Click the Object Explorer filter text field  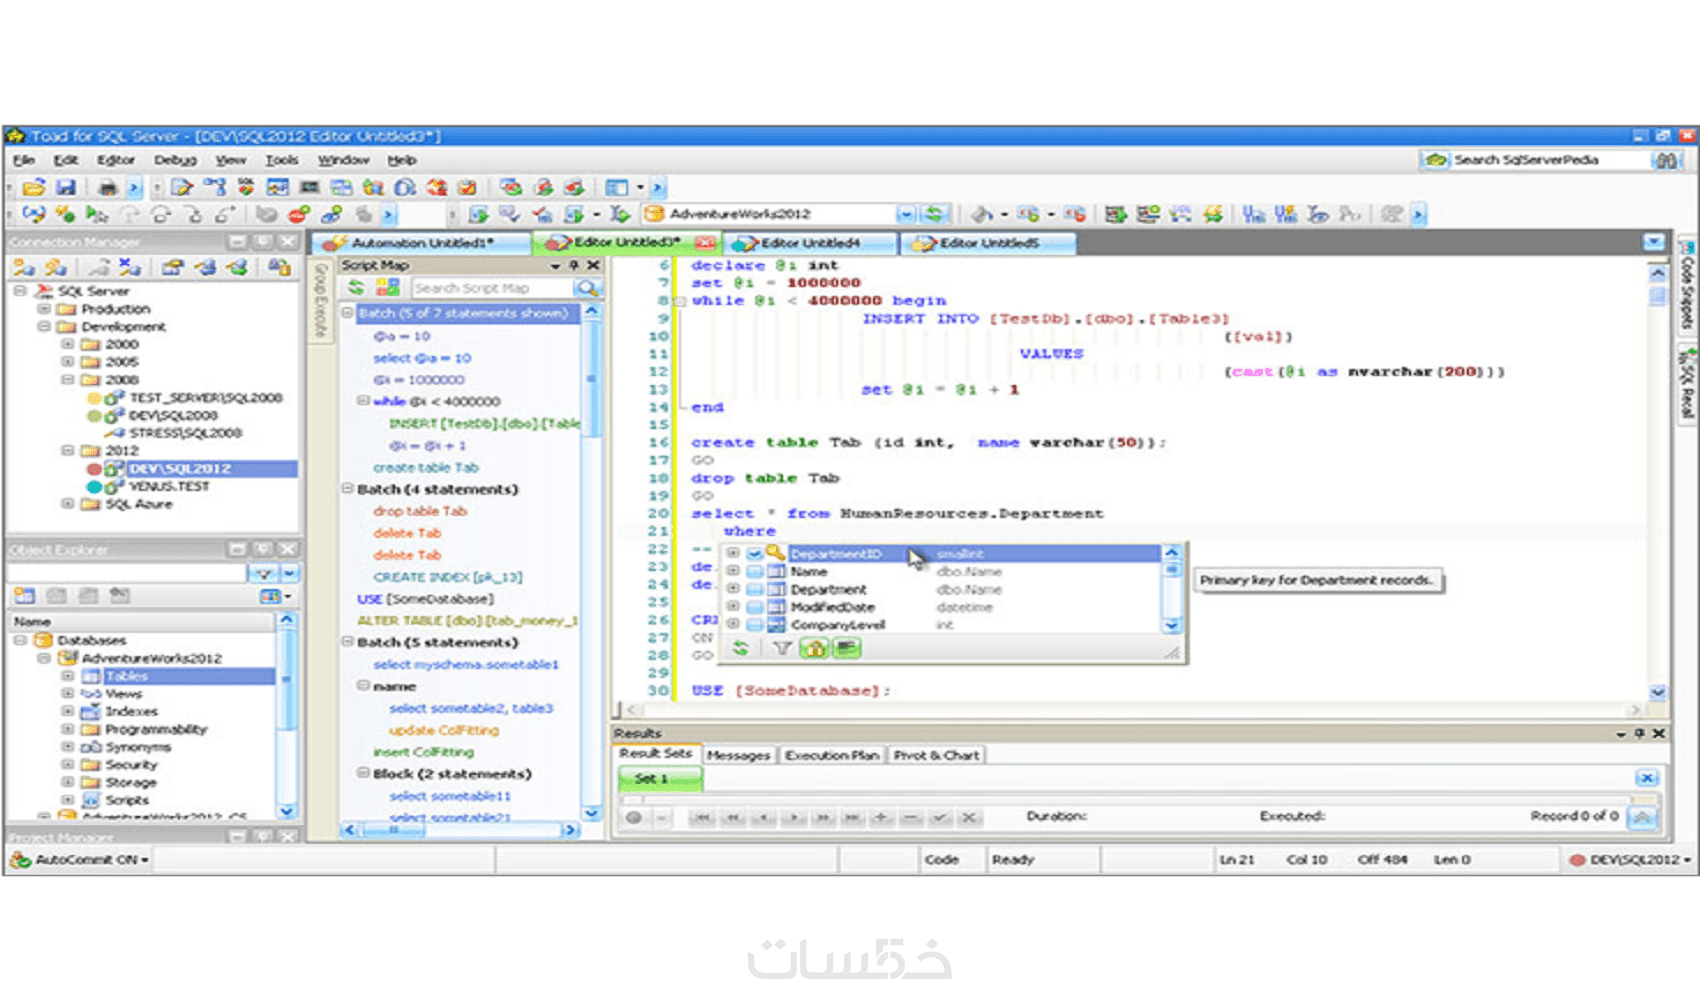127,573
